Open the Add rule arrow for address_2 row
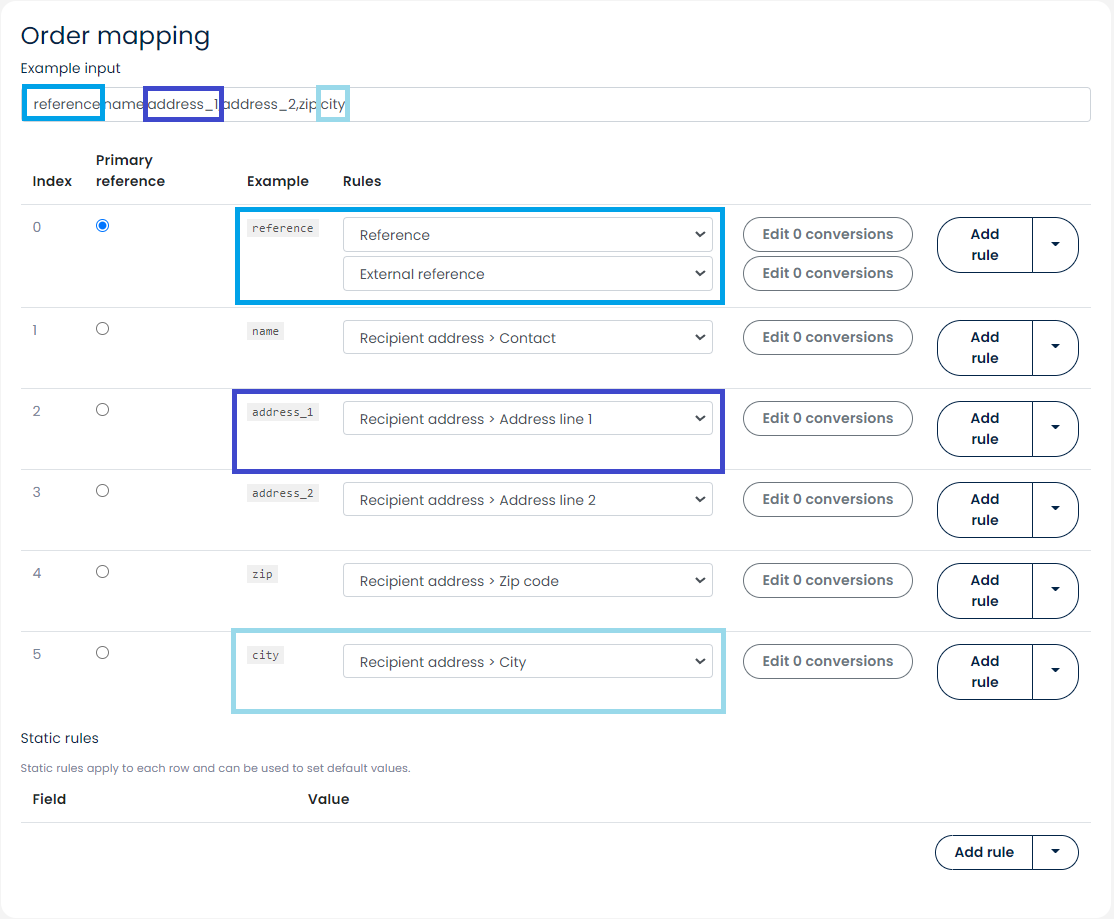This screenshot has height=919, width=1114. point(1055,510)
